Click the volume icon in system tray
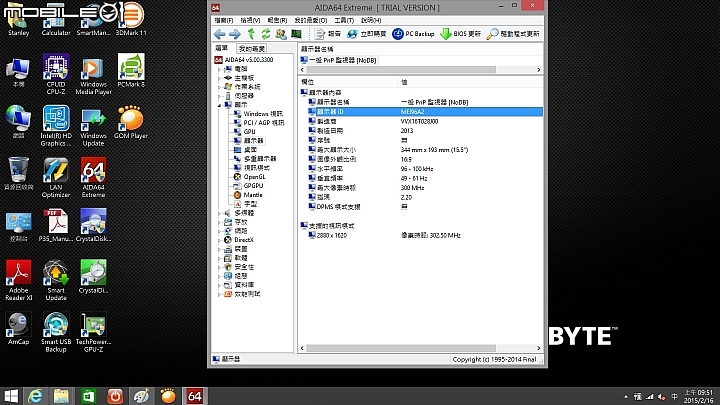 662,397
